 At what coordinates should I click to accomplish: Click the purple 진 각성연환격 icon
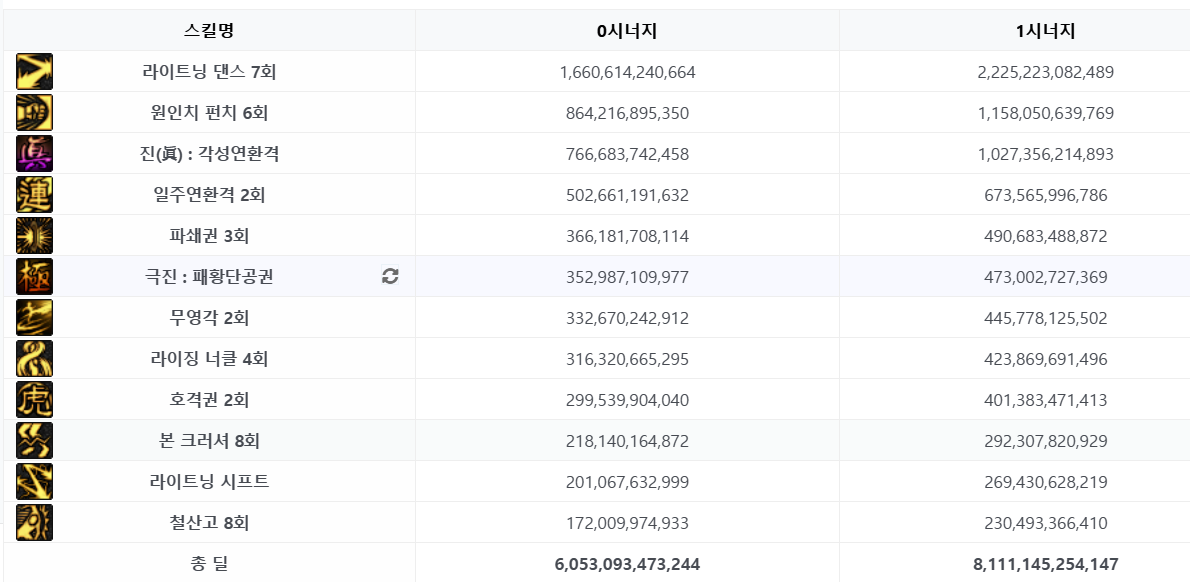34,154
